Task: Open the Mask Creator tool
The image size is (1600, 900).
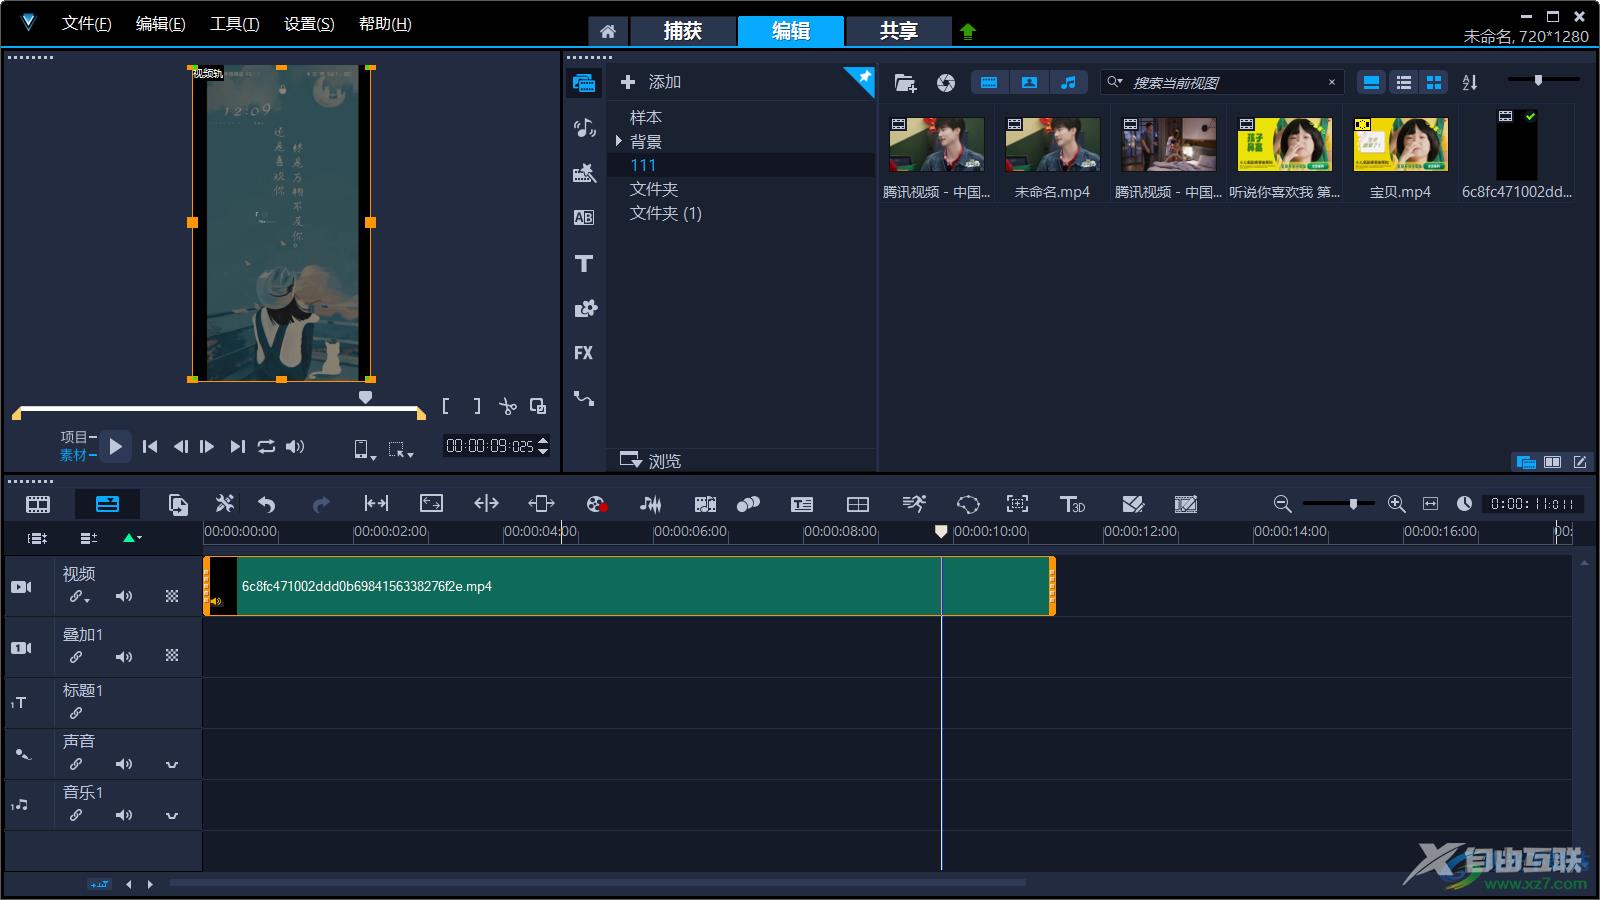Action: coord(968,504)
